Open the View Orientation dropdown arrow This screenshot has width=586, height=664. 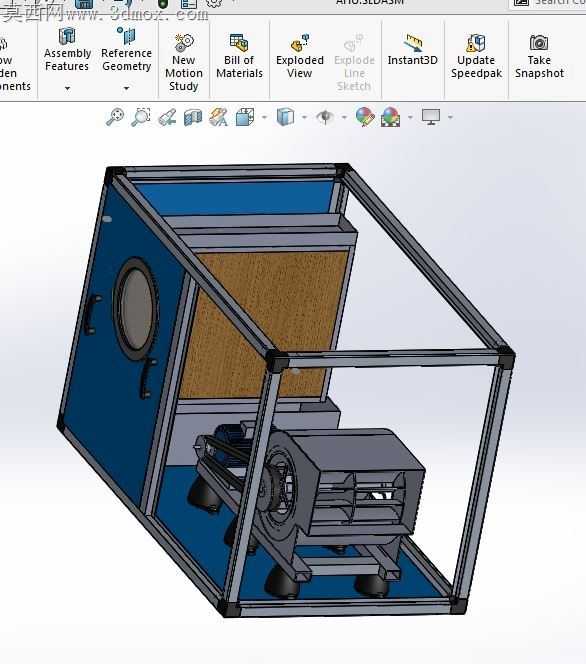tap(264, 117)
